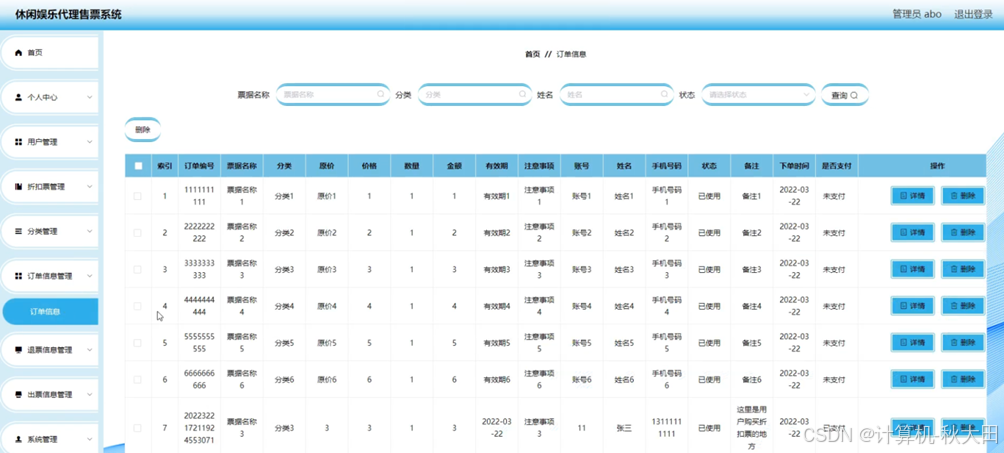
Task: Expand 分类管理 menu chevron
Action: [x=90, y=231]
